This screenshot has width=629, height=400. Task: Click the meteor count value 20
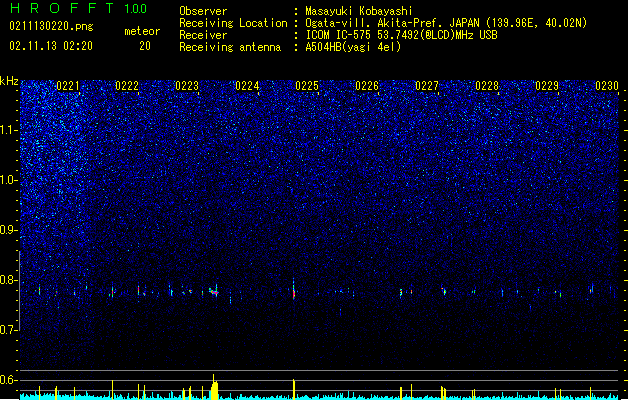point(145,46)
